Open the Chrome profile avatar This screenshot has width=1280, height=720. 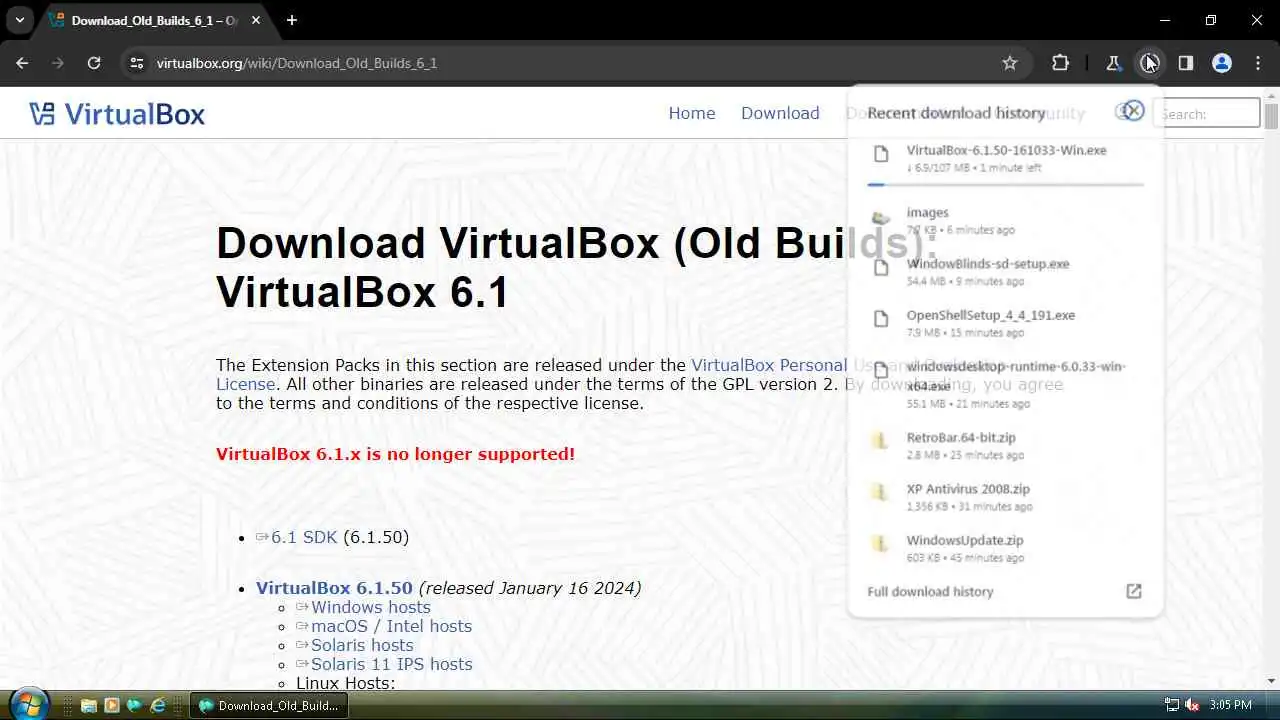click(1221, 63)
